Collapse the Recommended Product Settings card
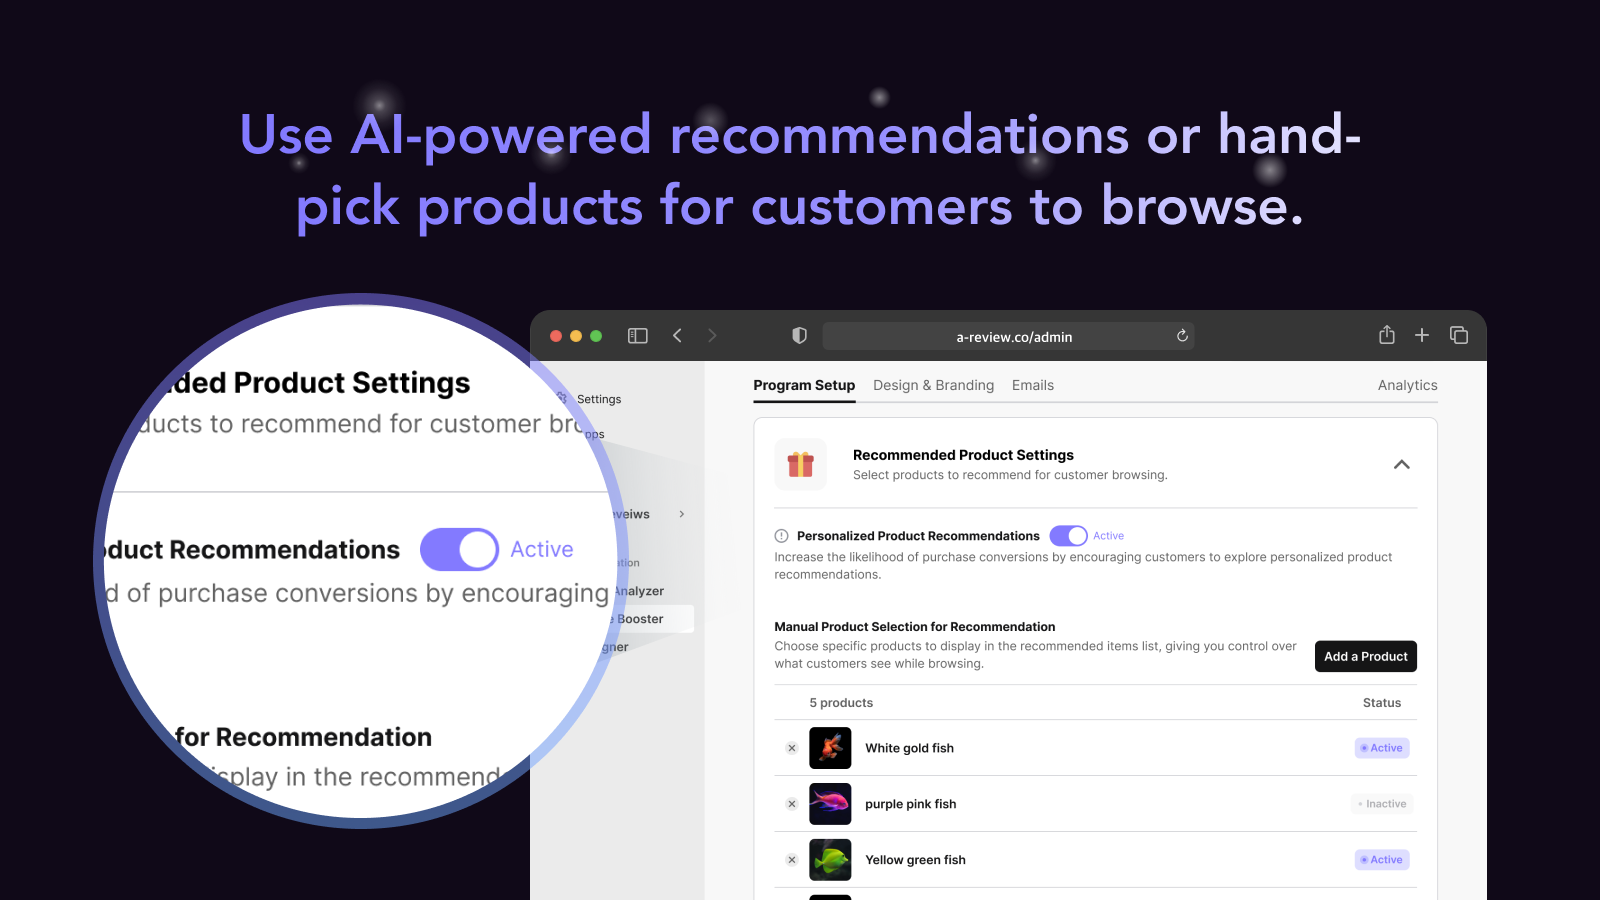This screenshot has height=900, width=1600. coord(1402,465)
